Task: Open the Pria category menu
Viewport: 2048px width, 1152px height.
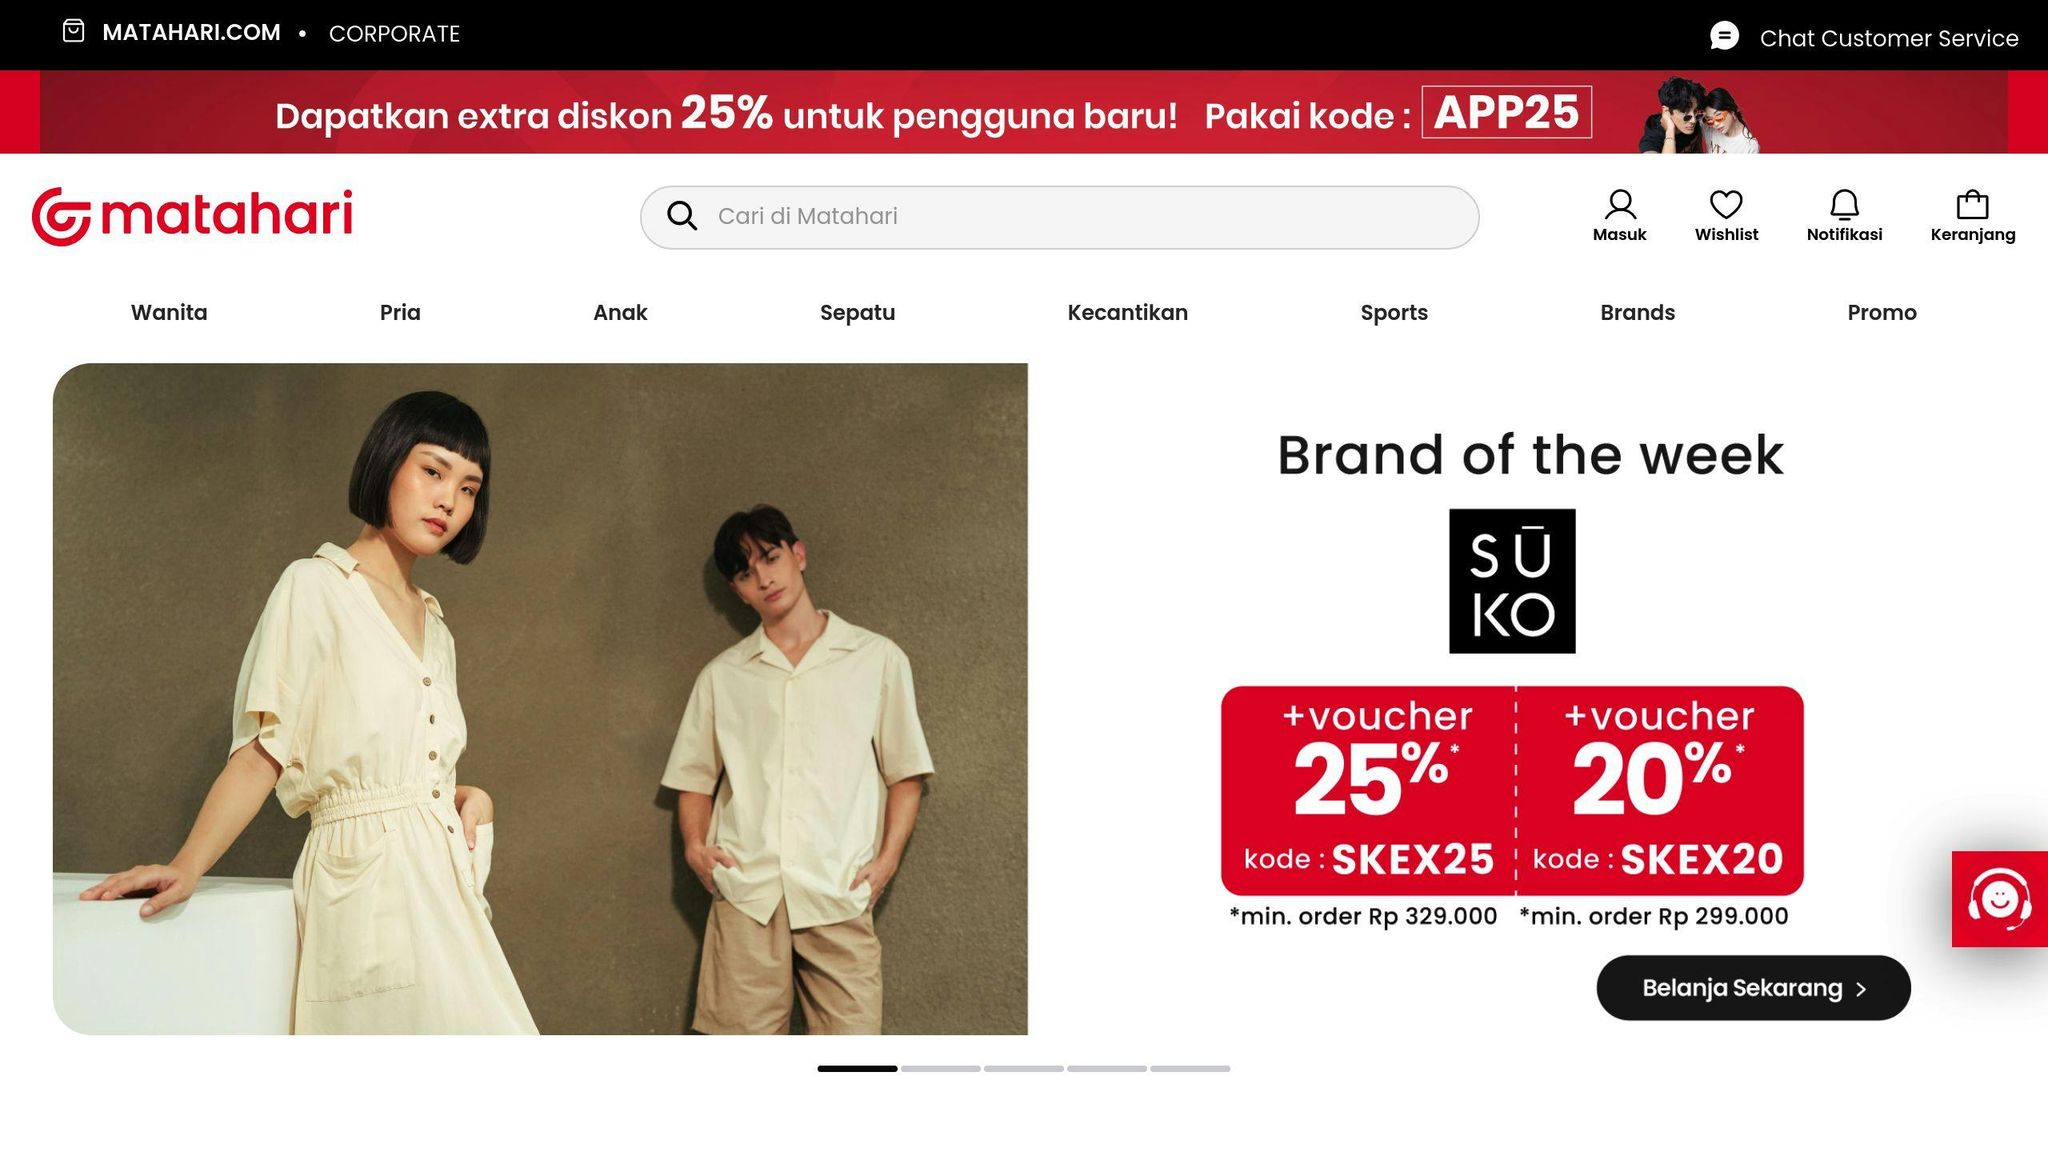Action: [x=400, y=312]
